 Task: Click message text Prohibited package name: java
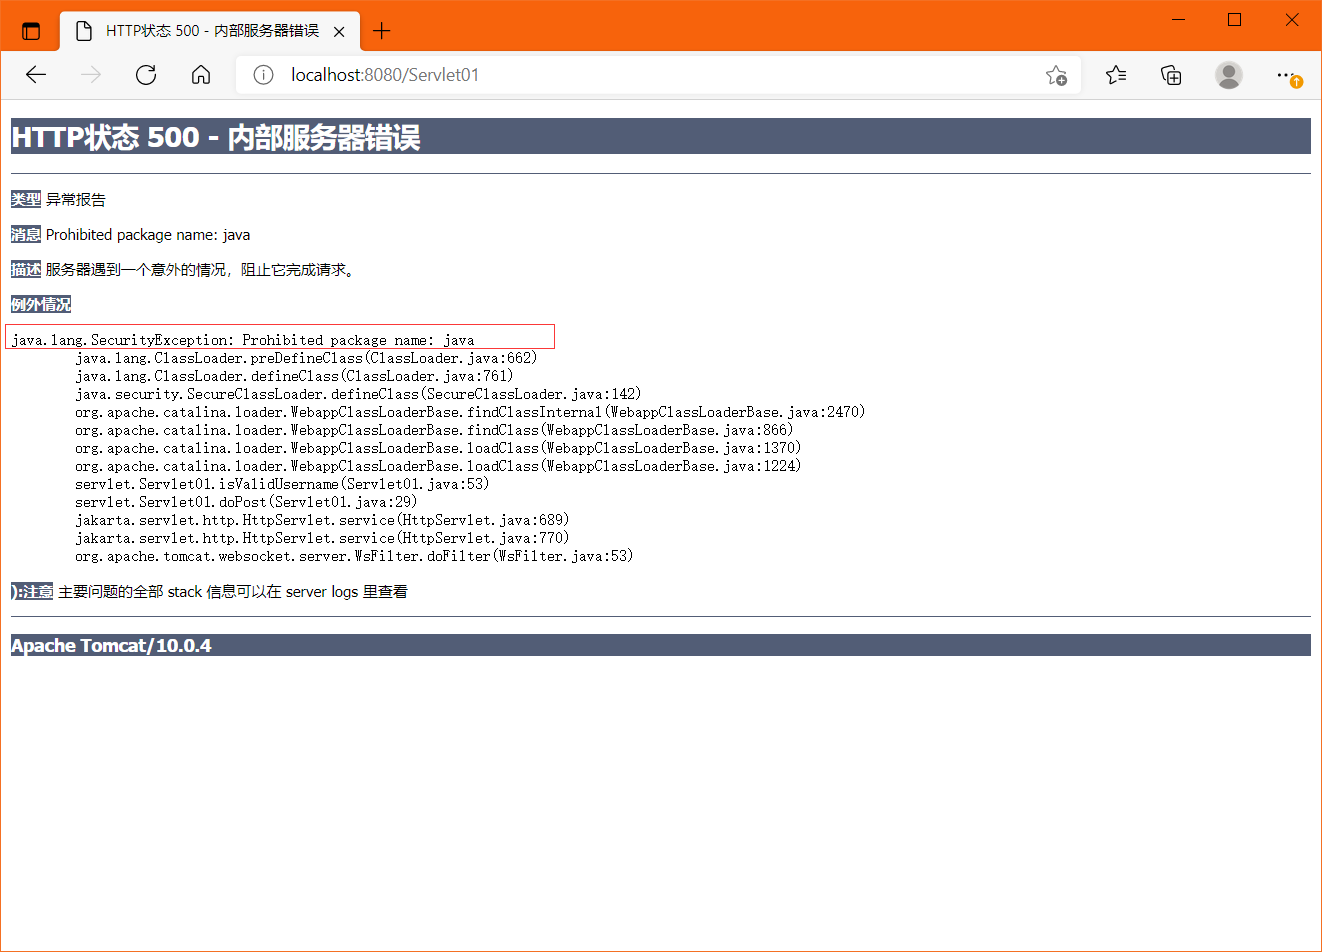148,234
